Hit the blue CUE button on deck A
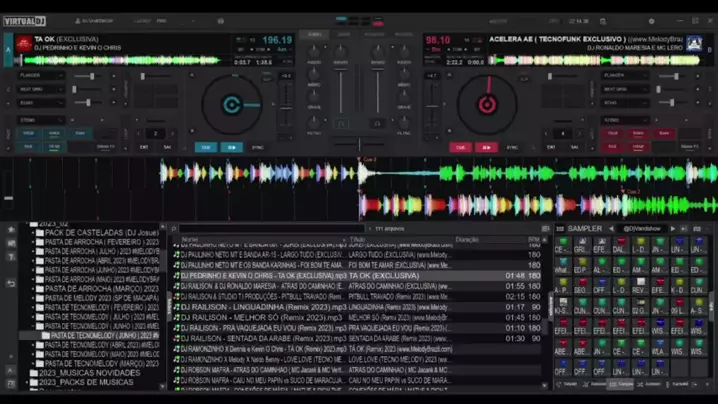Image resolution: width=718 pixels, height=404 pixels. [206, 147]
